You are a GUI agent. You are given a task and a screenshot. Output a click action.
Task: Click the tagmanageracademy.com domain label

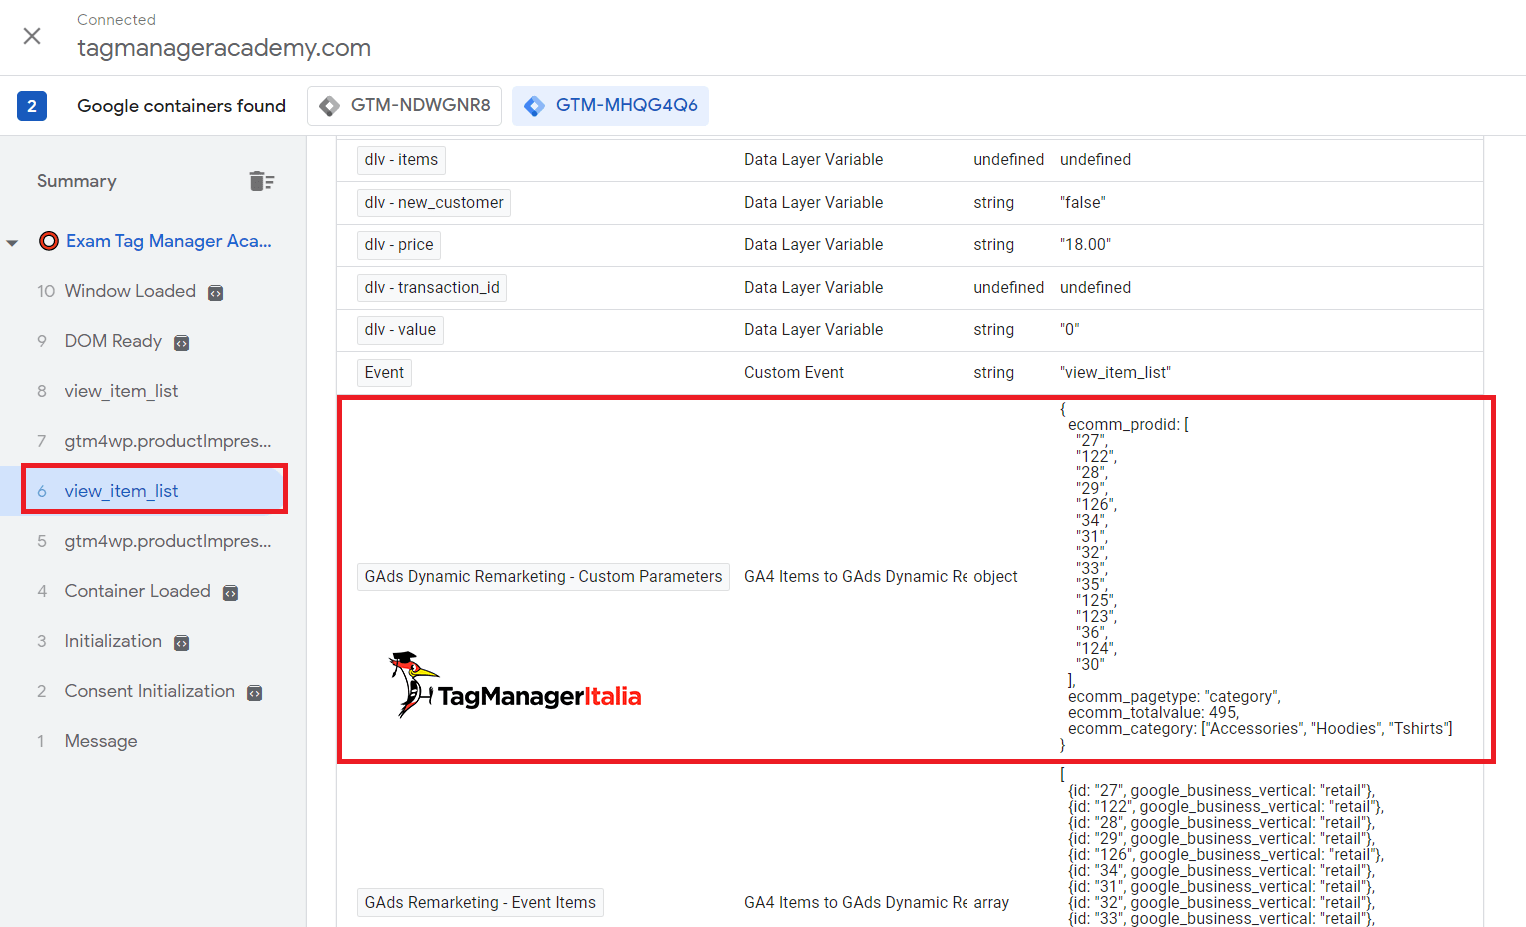(224, 48)
